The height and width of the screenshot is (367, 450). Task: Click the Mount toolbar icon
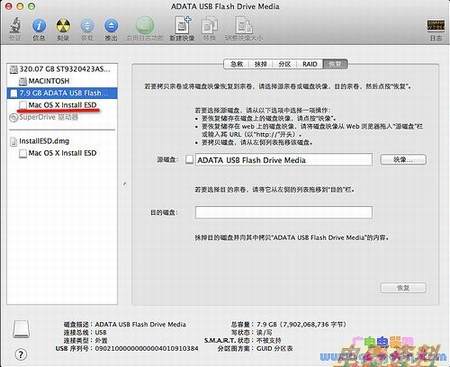point(87,26)
